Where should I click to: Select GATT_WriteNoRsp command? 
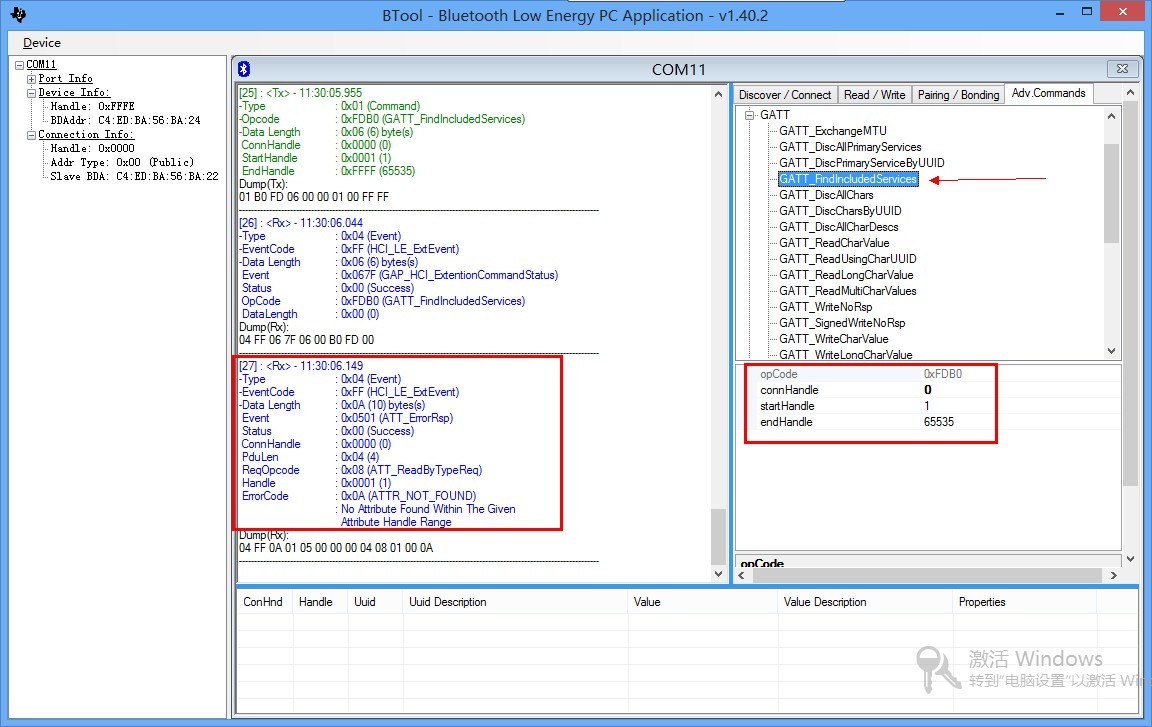826,307
